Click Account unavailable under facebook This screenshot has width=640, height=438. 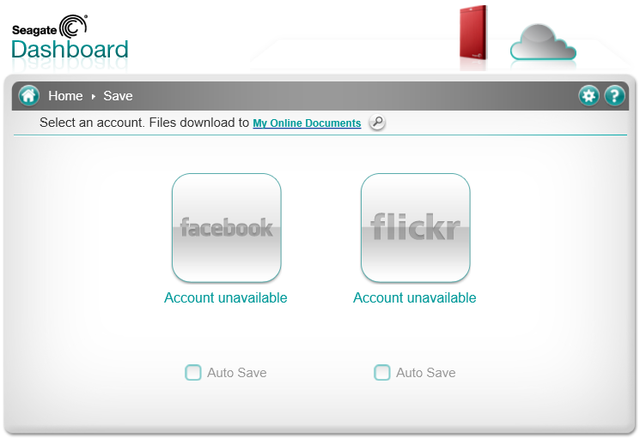(226, 298)
